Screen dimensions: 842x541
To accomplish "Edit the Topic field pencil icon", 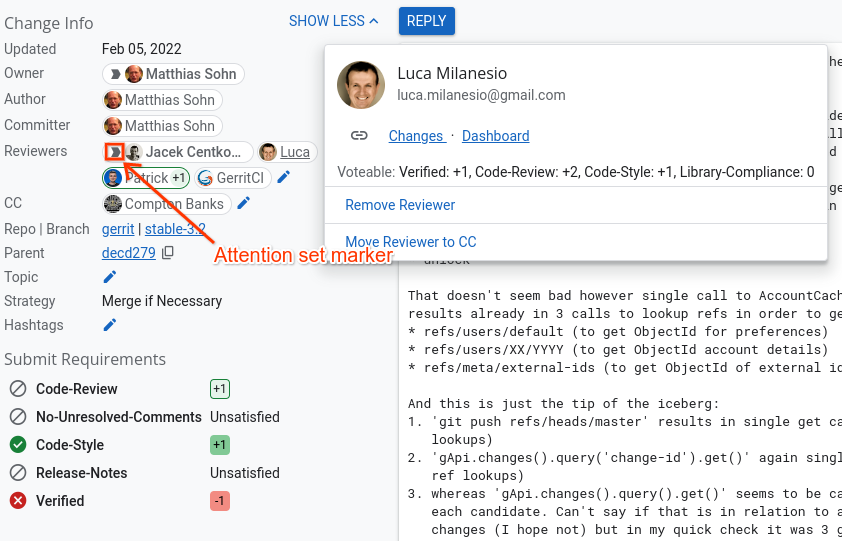I will coord(110,277).
